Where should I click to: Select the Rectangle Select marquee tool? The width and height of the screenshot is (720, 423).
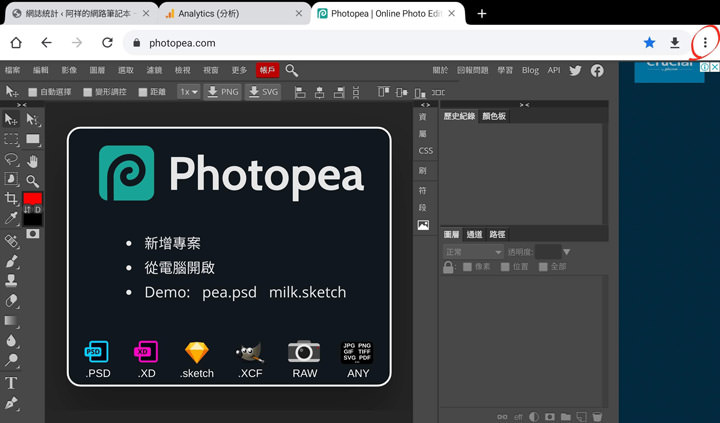tap(11, 139)
